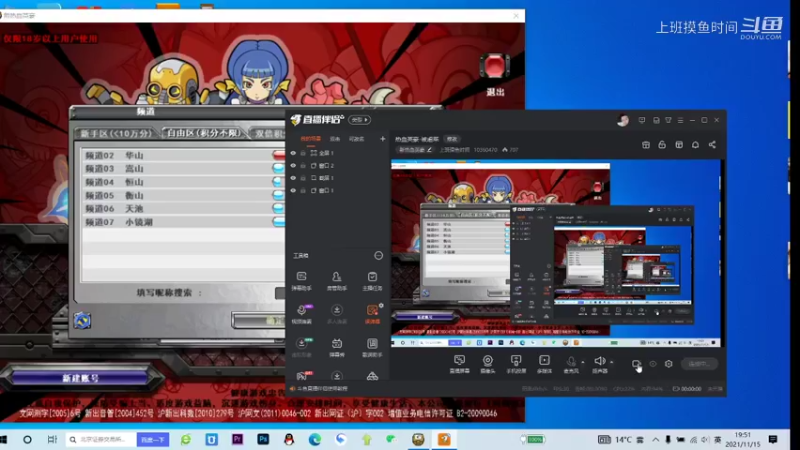The width and height of the screenshot is (800, 450).
Task: Open the notification bell icon
Action: 695,145
